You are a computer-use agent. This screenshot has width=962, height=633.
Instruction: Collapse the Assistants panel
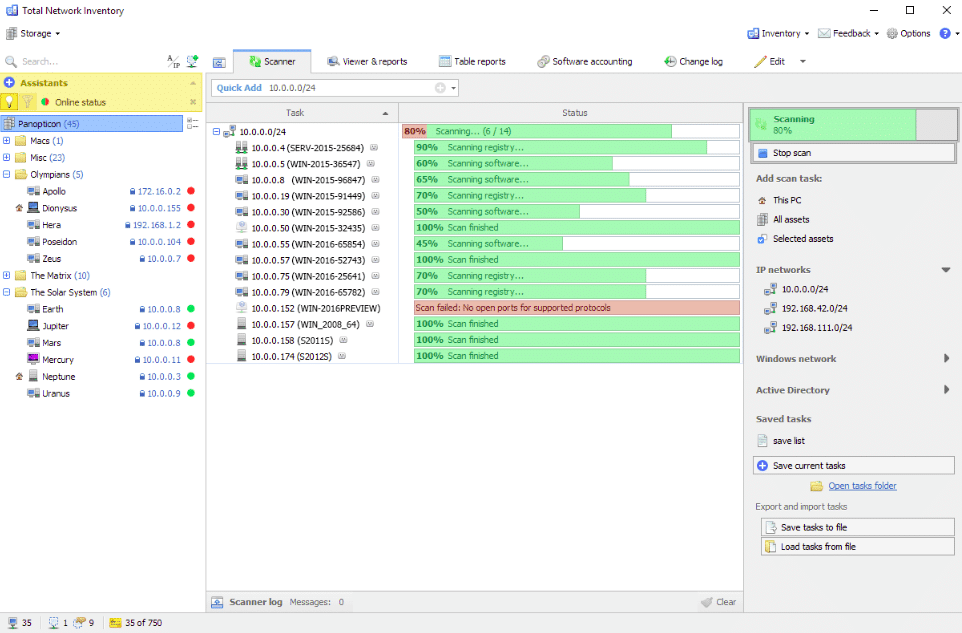click(x=193, y=83)
